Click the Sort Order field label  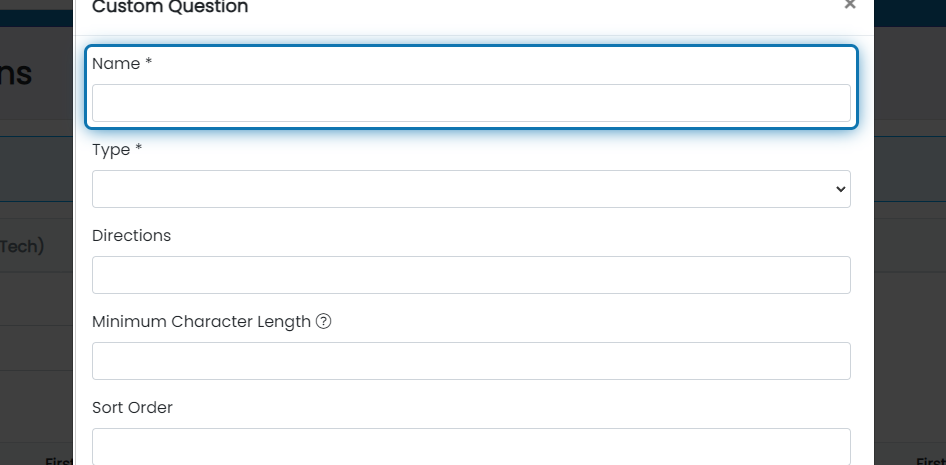point(132,408)
